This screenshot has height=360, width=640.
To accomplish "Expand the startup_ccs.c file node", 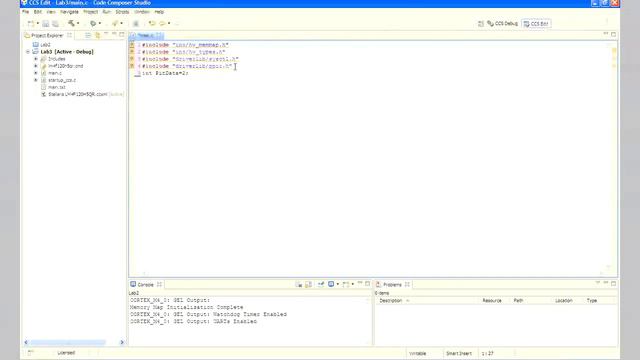I will pyautogui.click(x=36, y=80).
